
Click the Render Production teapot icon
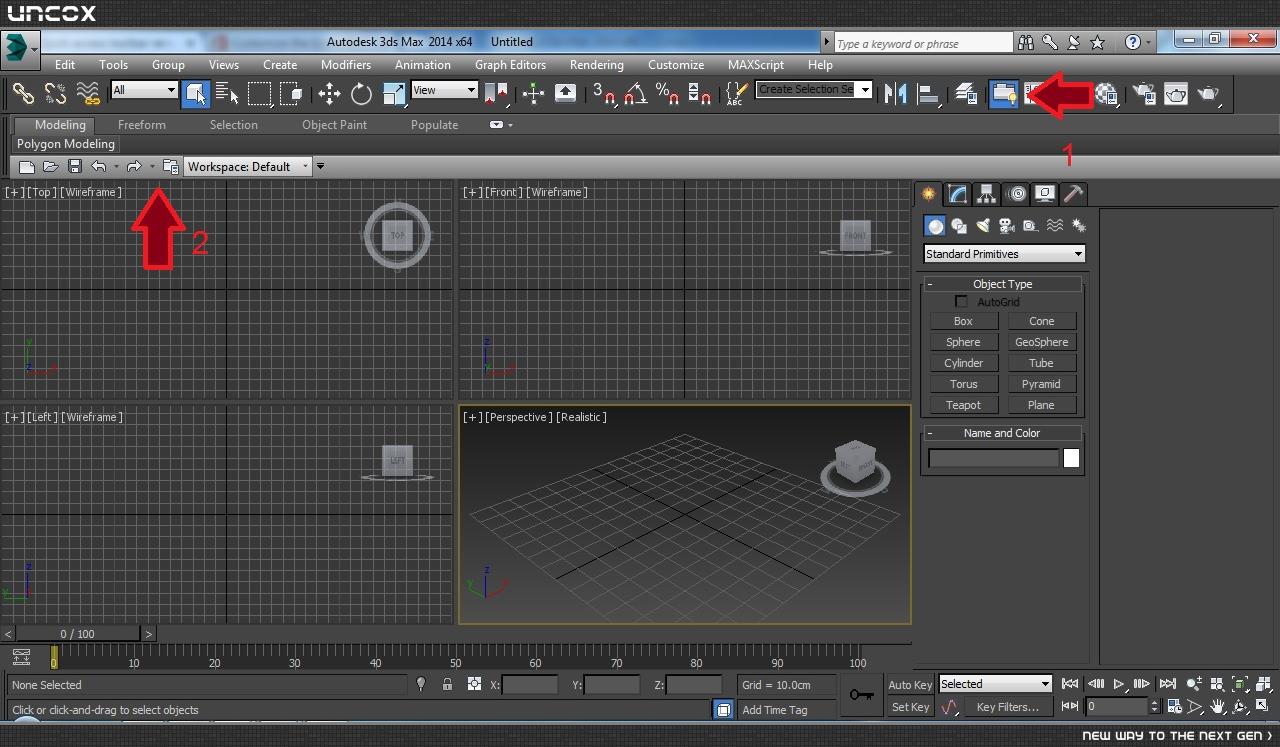click(x=1209, y=93)
